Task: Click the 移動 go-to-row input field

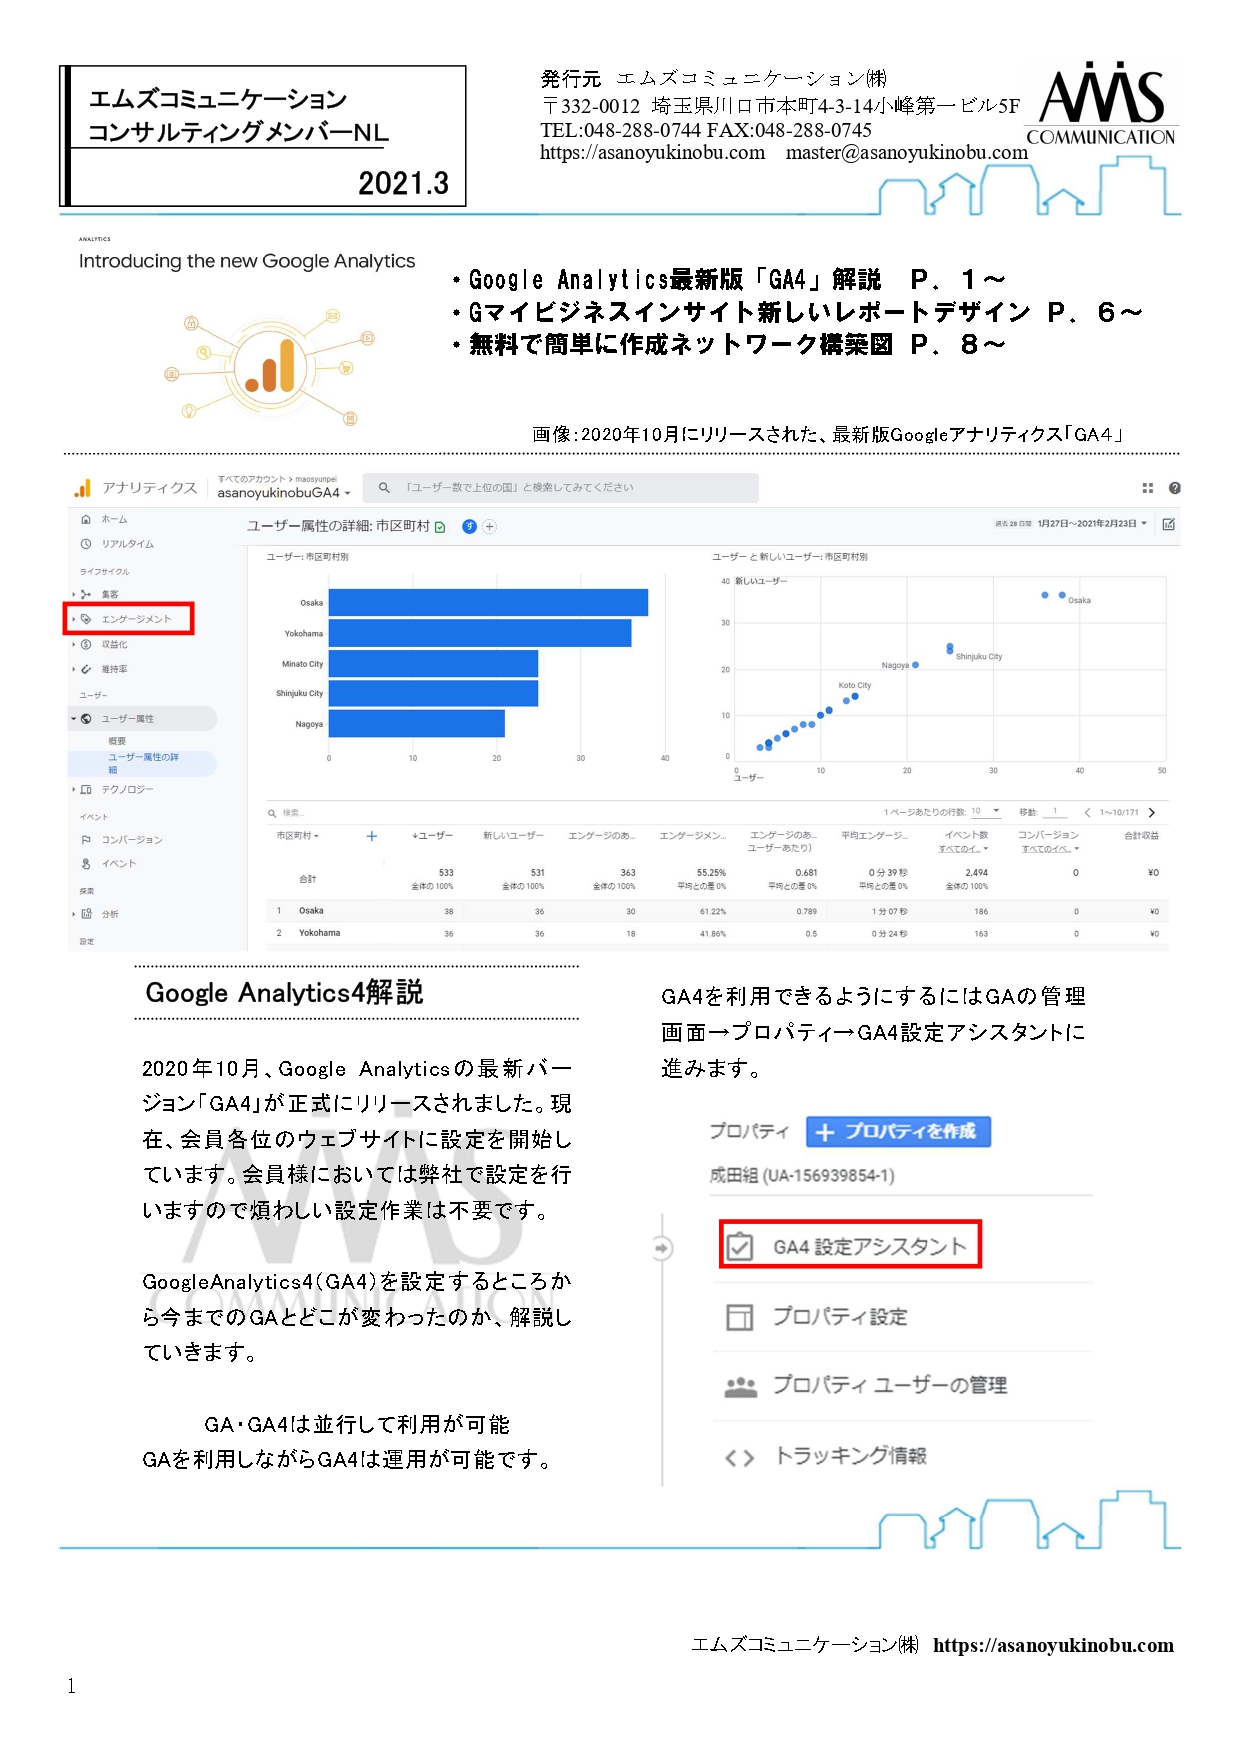Action: click(x=1055, y=812)
